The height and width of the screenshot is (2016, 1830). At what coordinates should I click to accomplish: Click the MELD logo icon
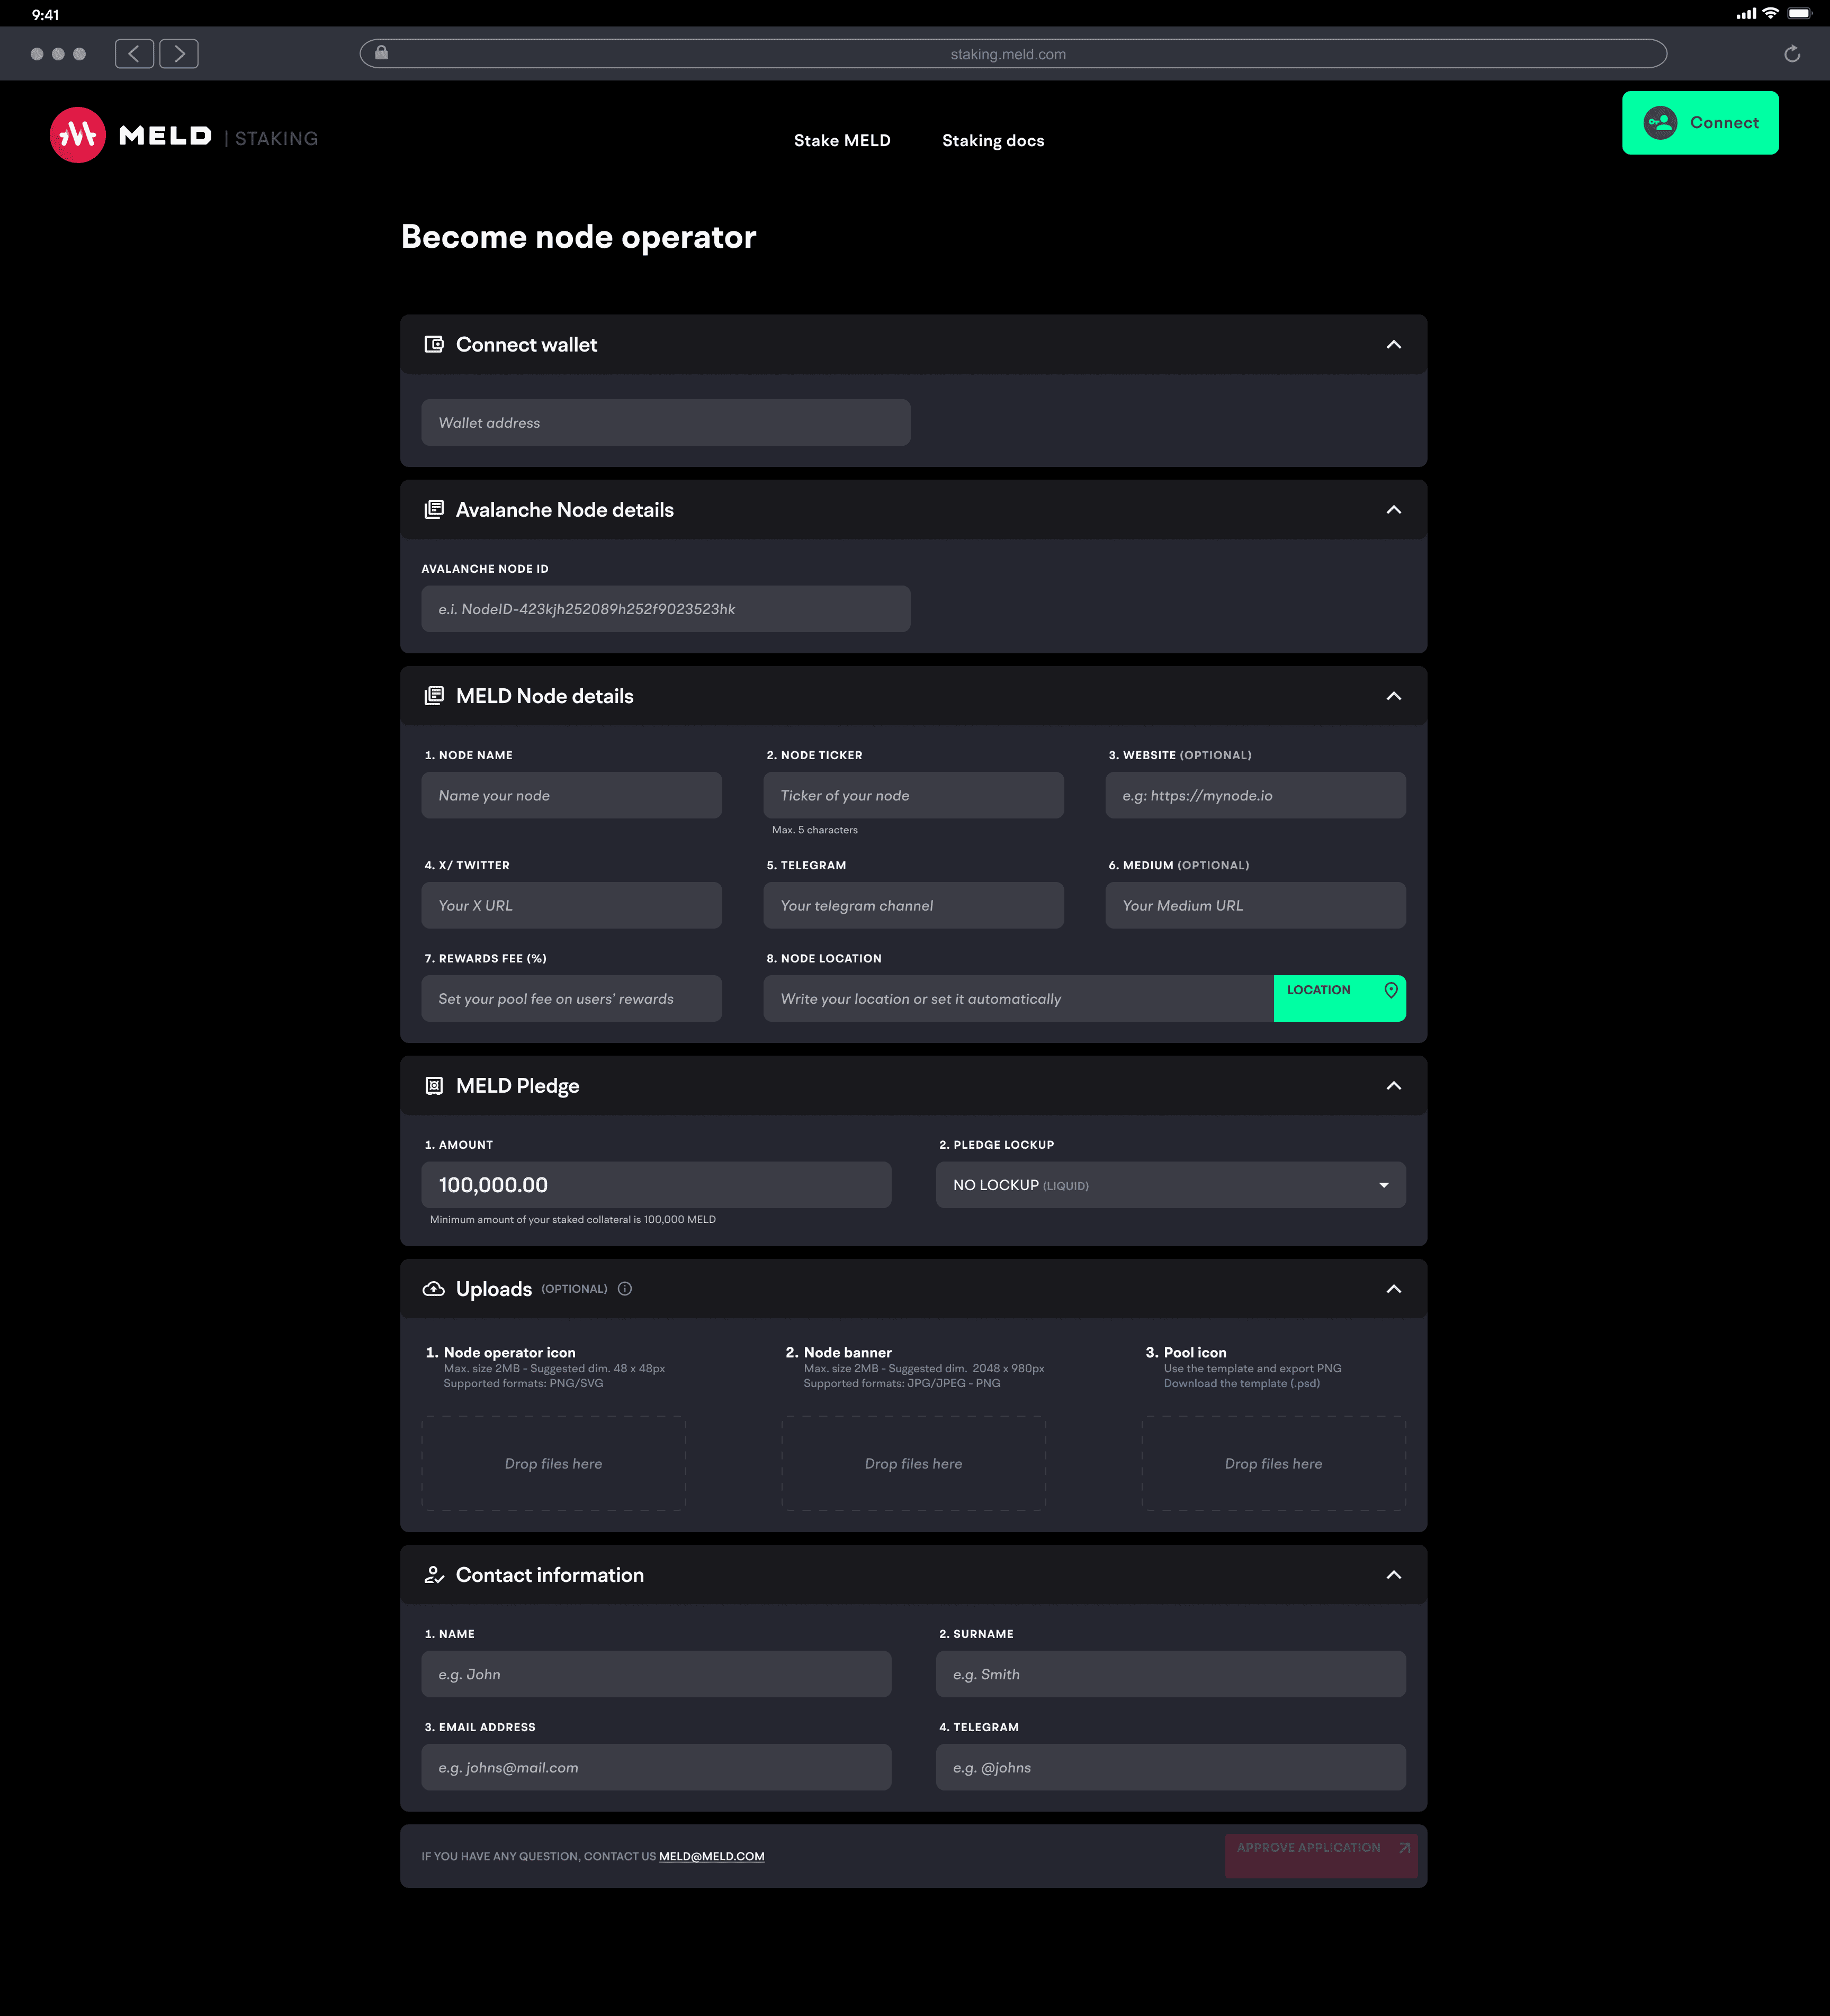tap(77, 135)
